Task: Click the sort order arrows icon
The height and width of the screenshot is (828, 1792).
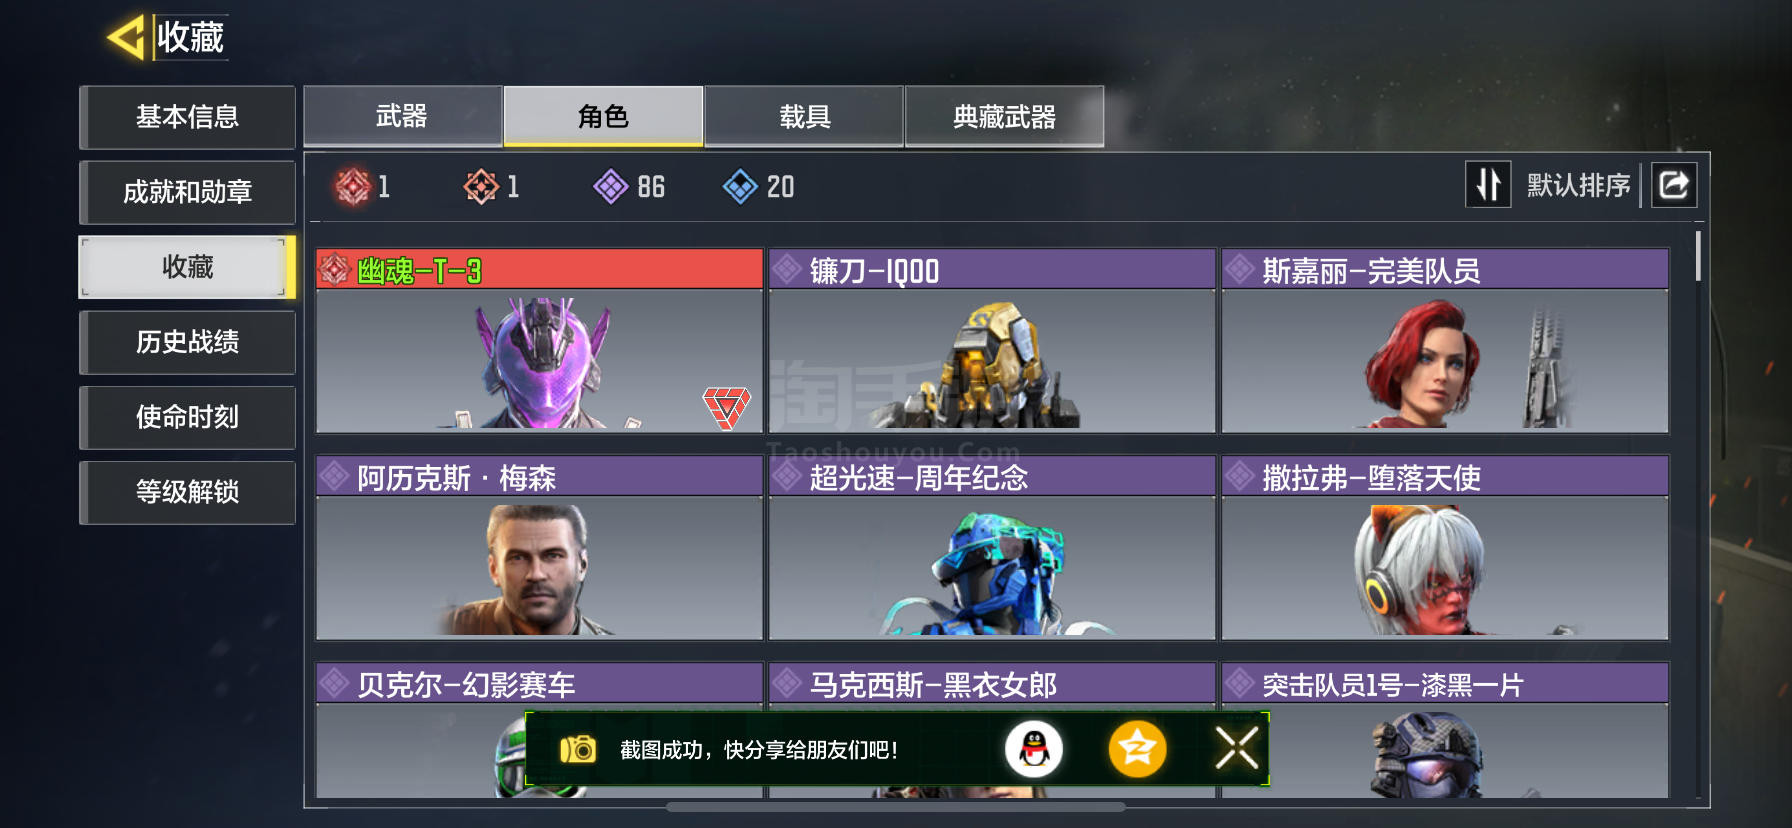Action: (x=1488, y=185)
